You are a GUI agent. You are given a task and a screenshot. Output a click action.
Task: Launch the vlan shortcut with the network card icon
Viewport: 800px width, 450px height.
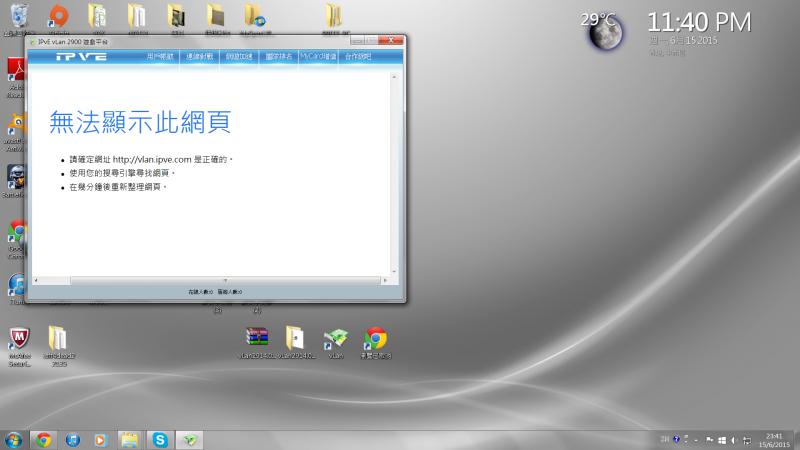(335, 343)
